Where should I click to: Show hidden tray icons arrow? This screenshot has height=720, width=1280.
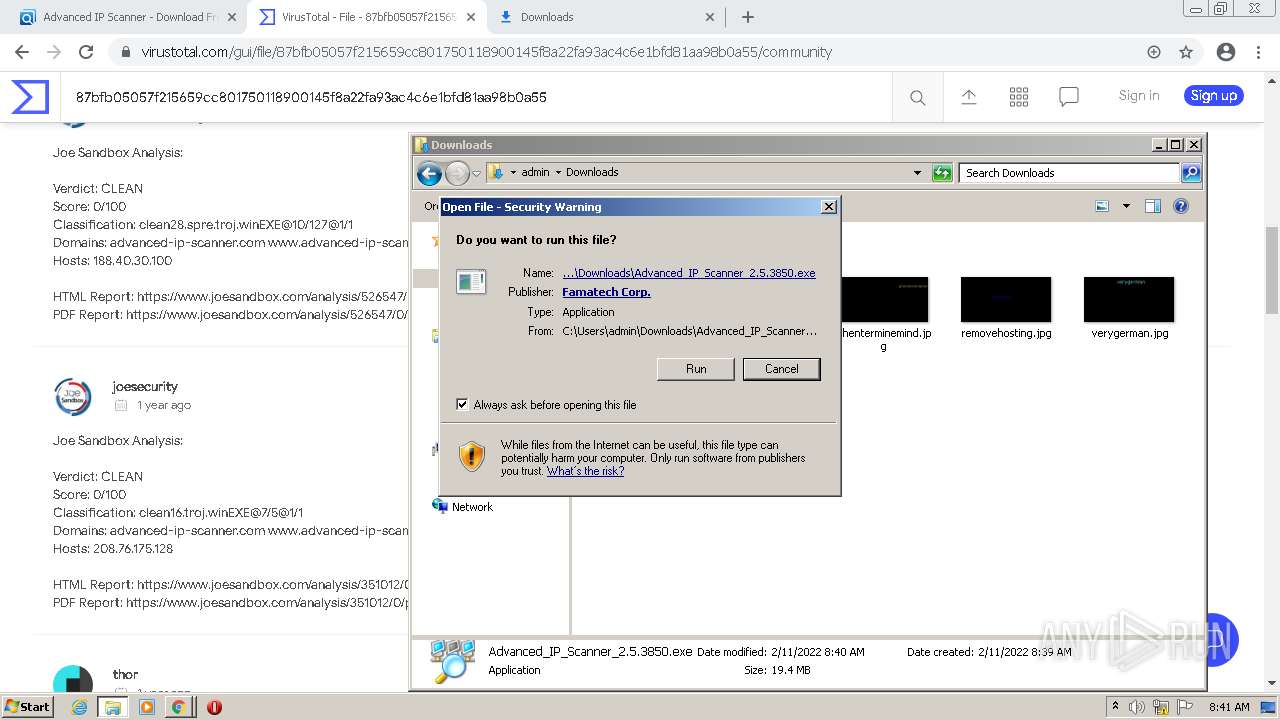[x=1116, y=707]
